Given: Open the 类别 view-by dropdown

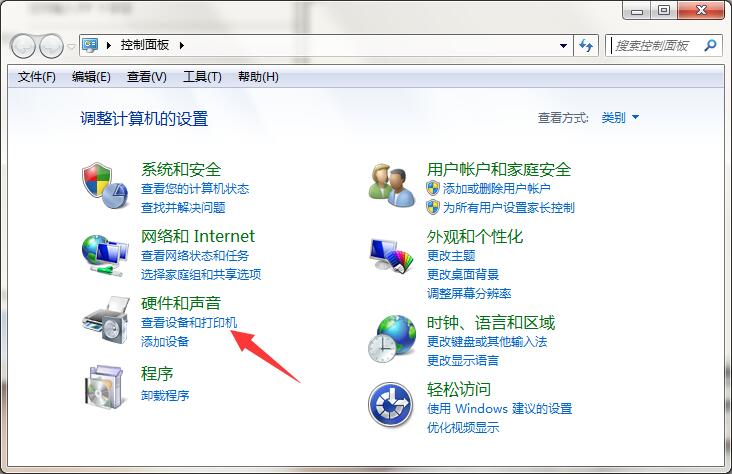Looking at the screenshot, I should coord(620,117).
